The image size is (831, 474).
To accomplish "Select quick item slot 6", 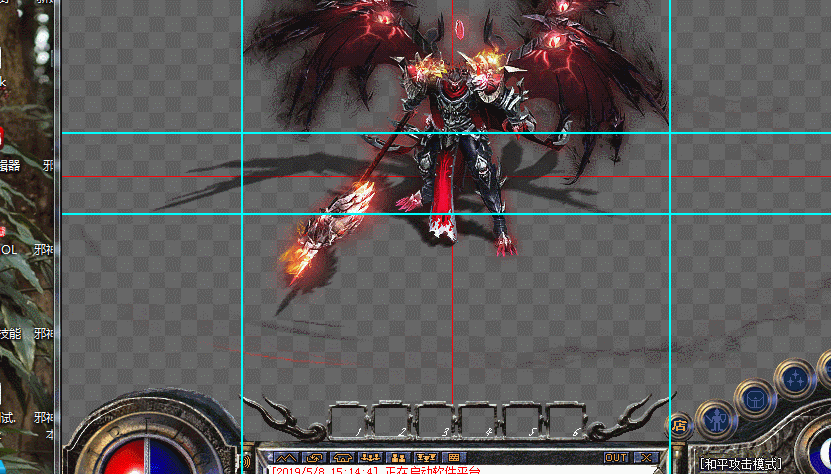I will [565, 422].
